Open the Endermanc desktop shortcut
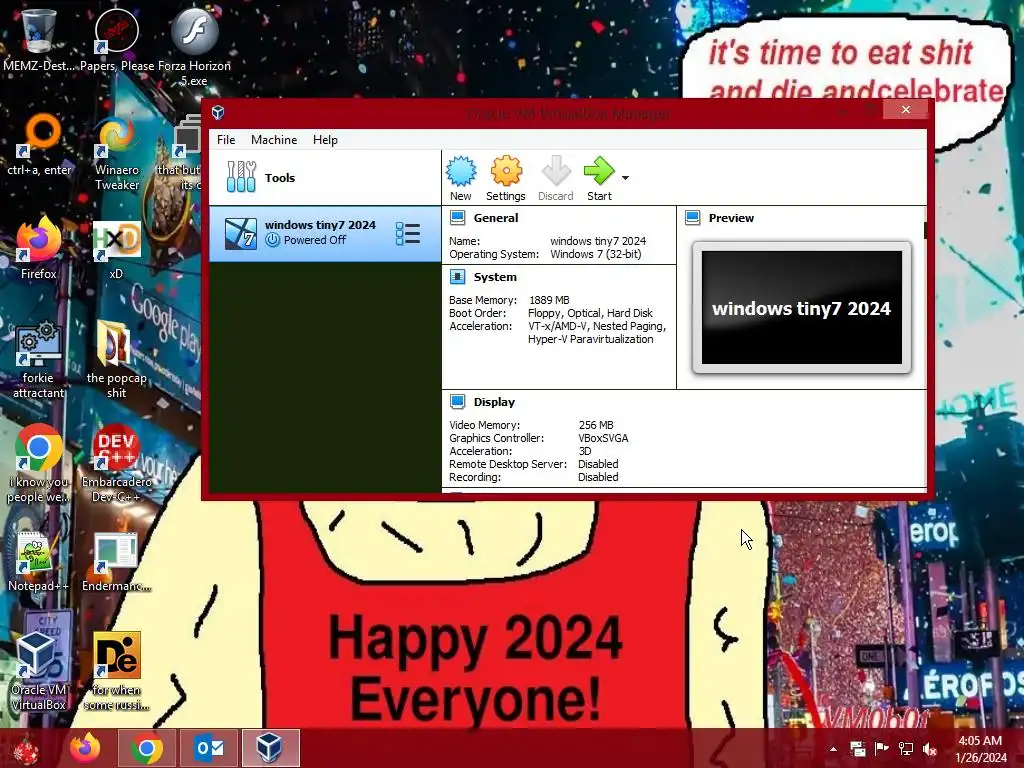Screen dimensions: 1024x768 click(x=116, y=562)
